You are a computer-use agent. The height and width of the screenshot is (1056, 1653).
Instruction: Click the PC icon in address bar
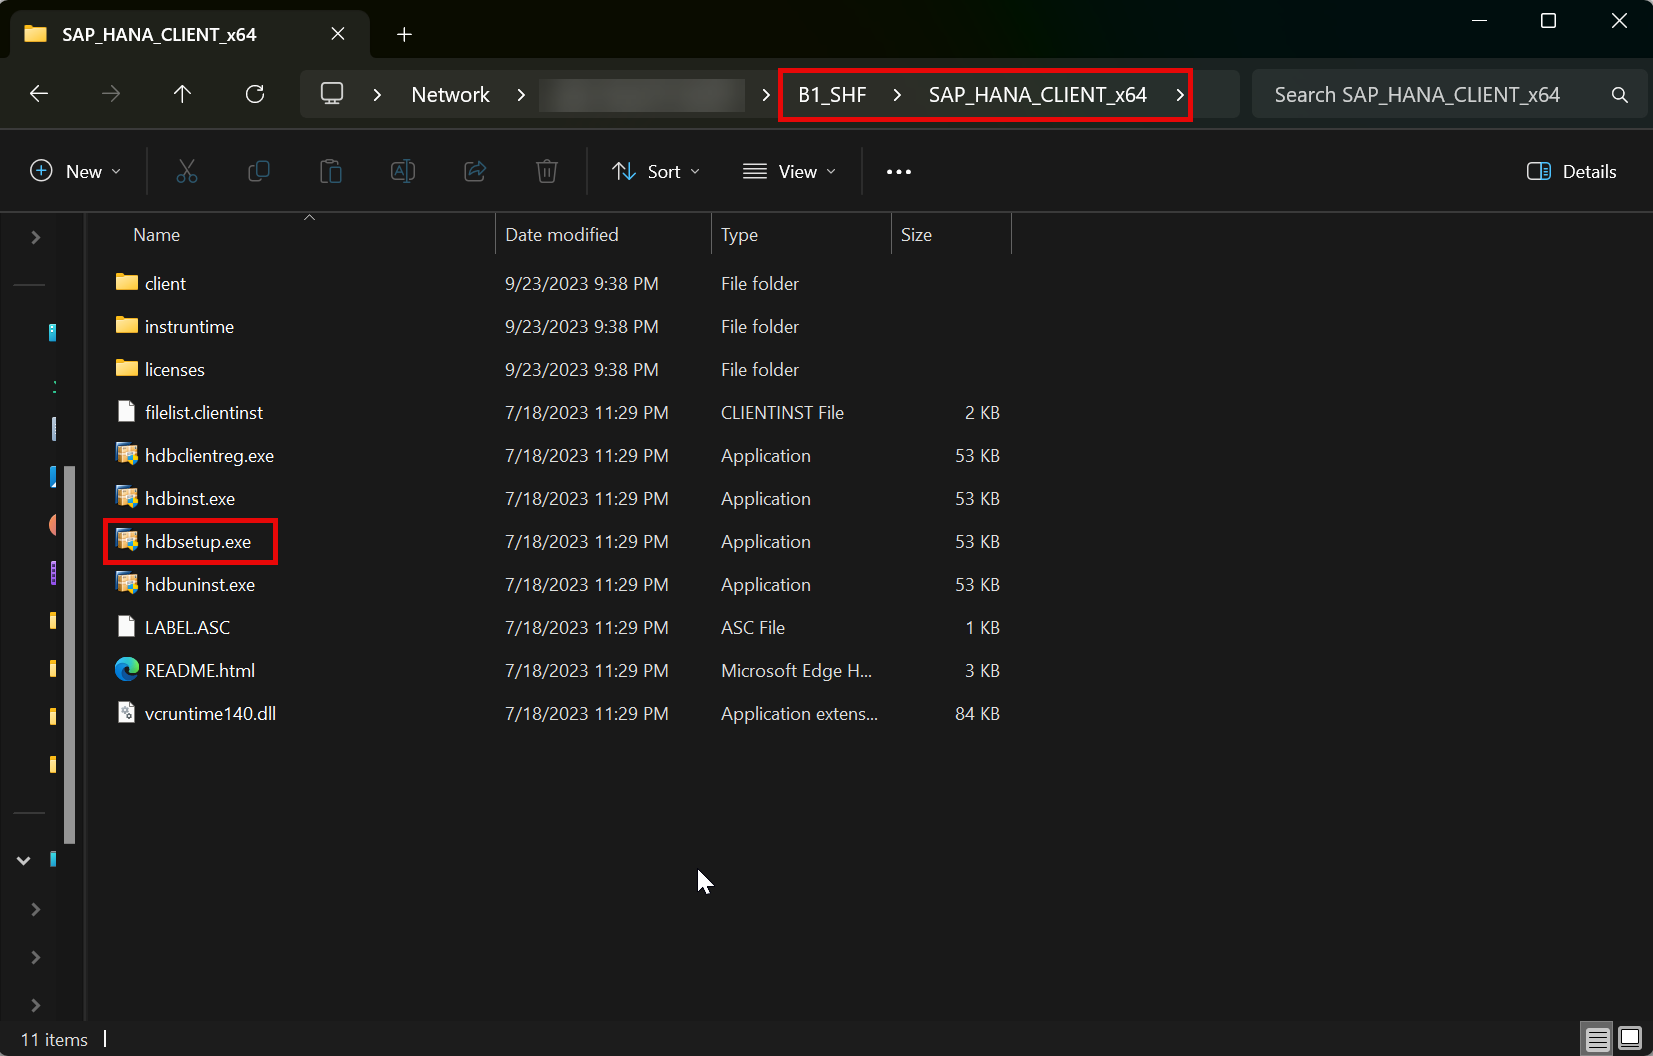click(x=332, y=94)
